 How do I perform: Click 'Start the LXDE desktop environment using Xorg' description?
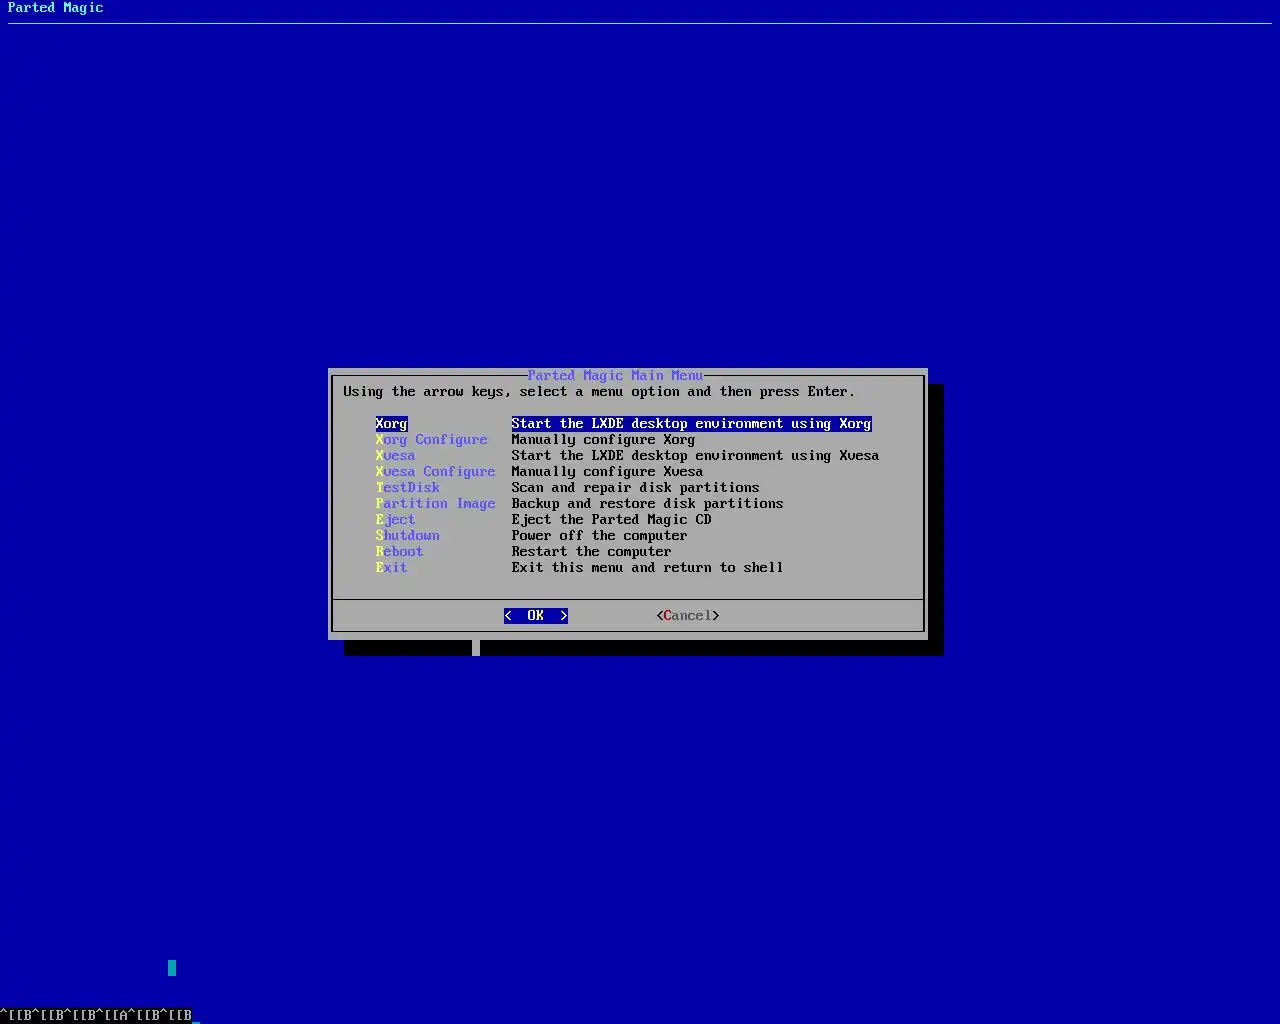click(692, 424)
